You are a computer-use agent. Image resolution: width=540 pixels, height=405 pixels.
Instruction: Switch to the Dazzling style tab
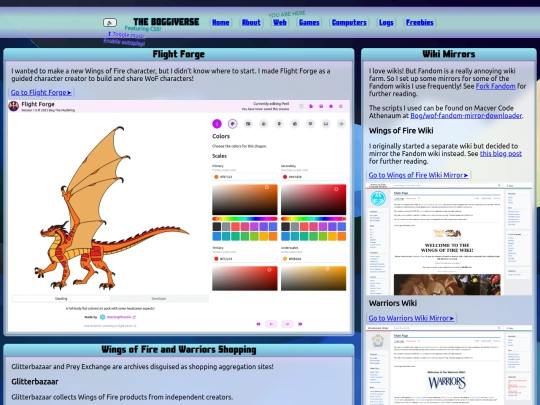(61, 299)
